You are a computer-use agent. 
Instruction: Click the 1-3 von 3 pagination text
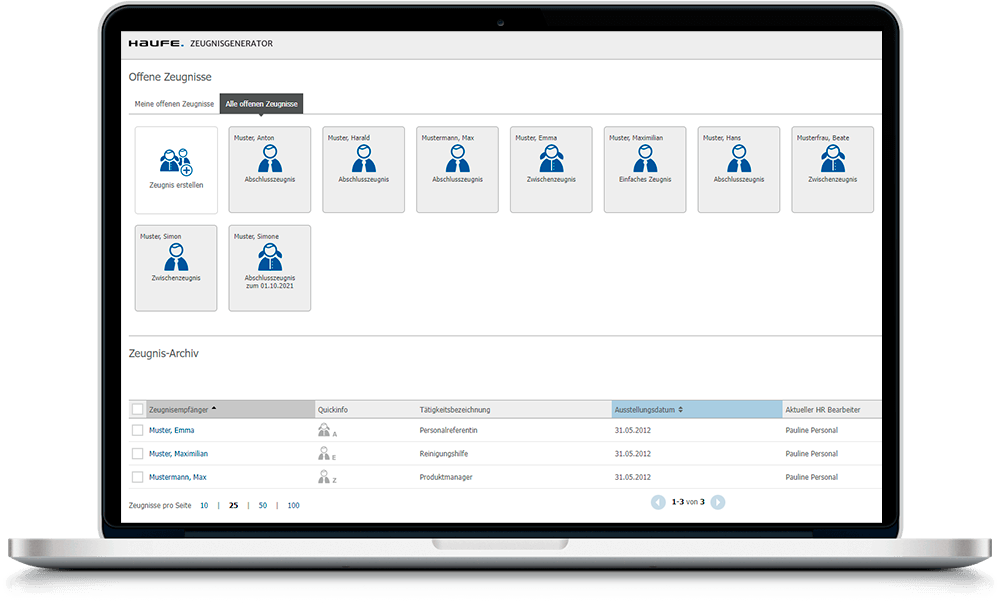(x=688, y=502)
